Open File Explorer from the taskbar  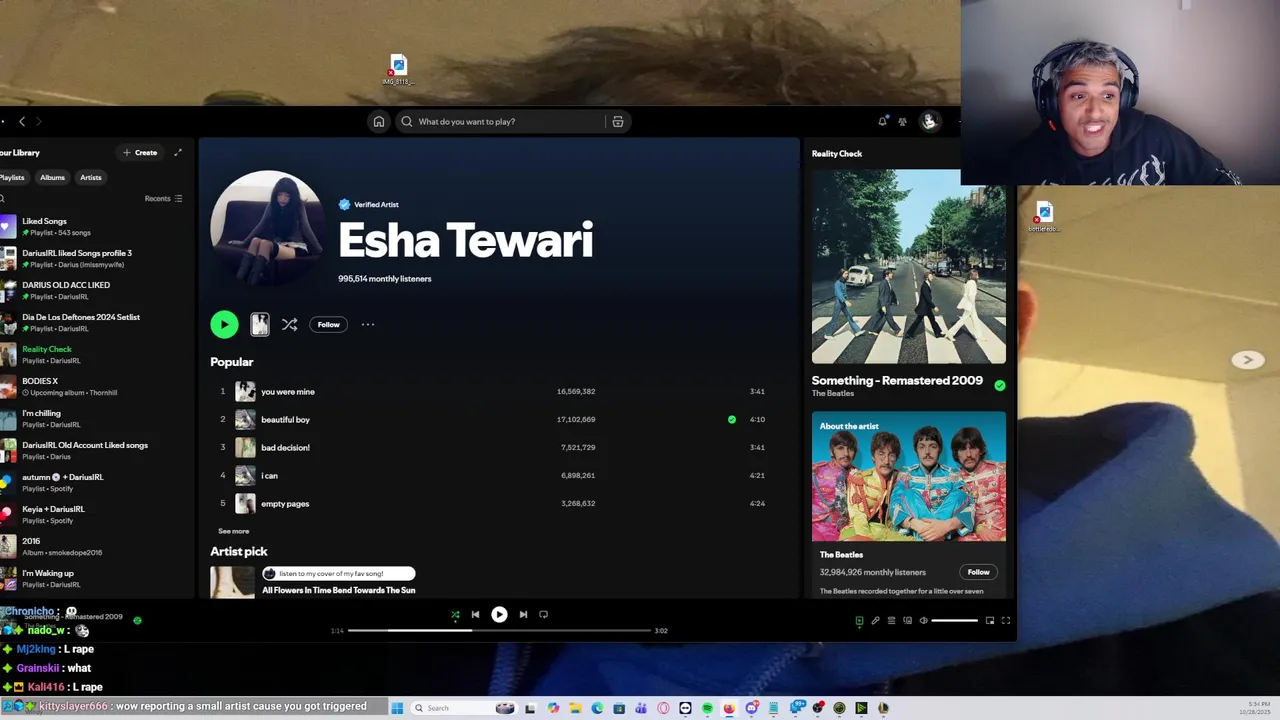(575, 708)
